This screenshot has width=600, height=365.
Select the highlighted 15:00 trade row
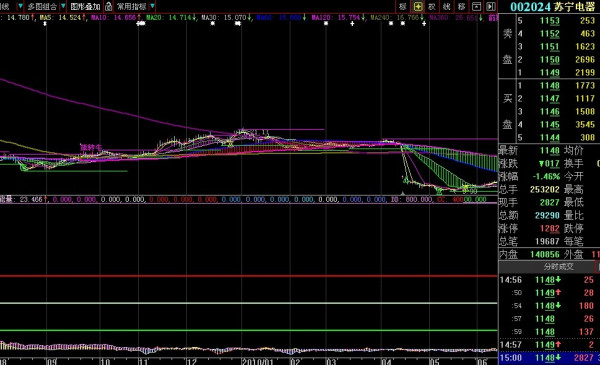click(549, 358)
